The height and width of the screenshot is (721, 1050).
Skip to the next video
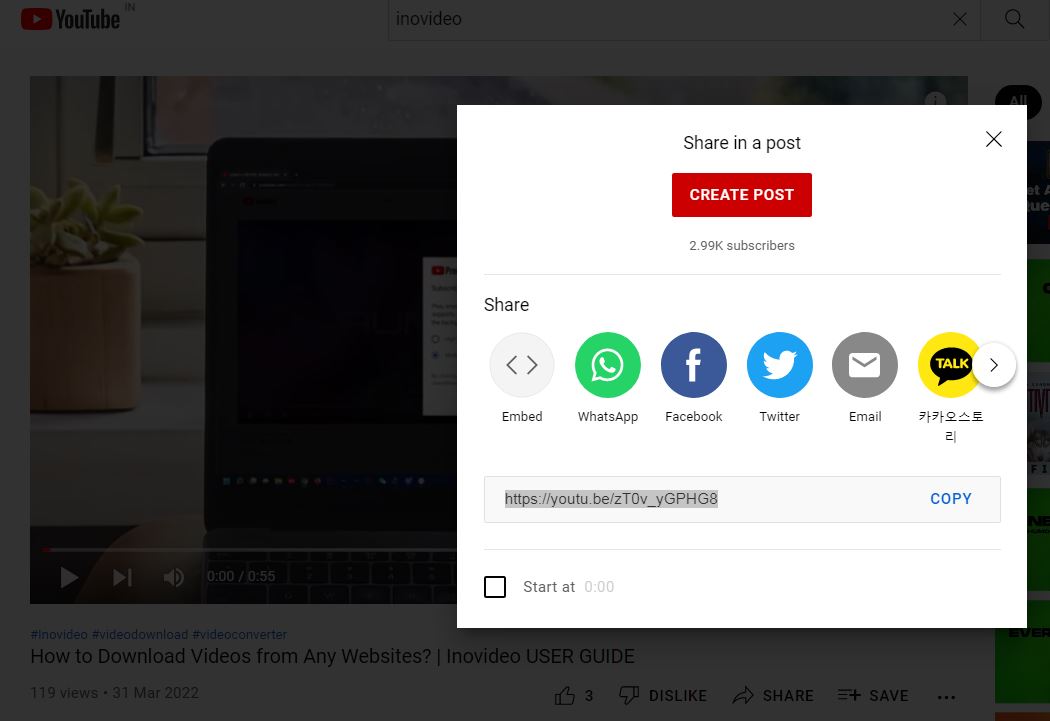pyautogui.click(x=122, y=577)
